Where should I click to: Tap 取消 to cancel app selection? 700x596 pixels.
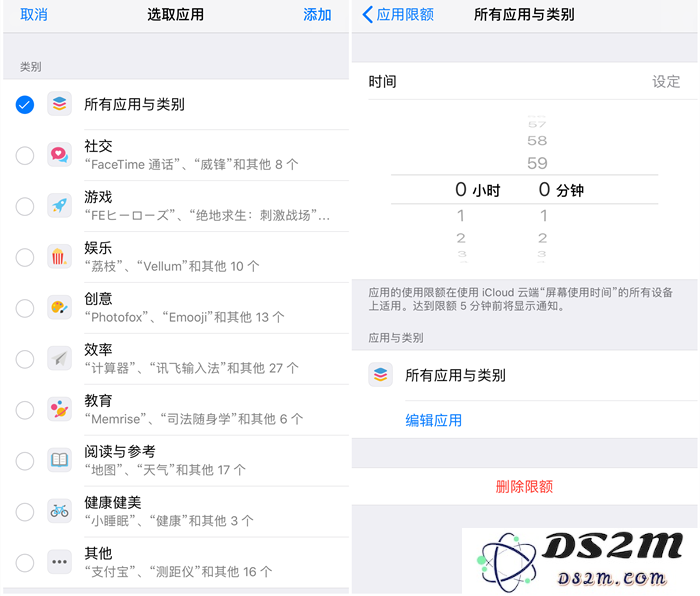(x=34, y=15)
